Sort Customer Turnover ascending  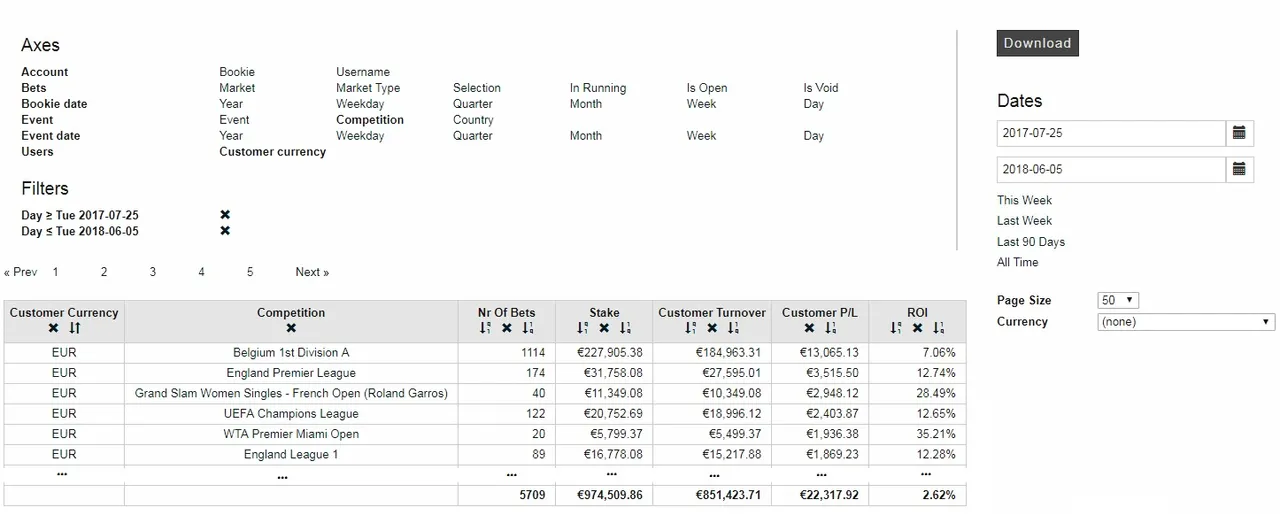pyautogui.click(x=733, y=328)
